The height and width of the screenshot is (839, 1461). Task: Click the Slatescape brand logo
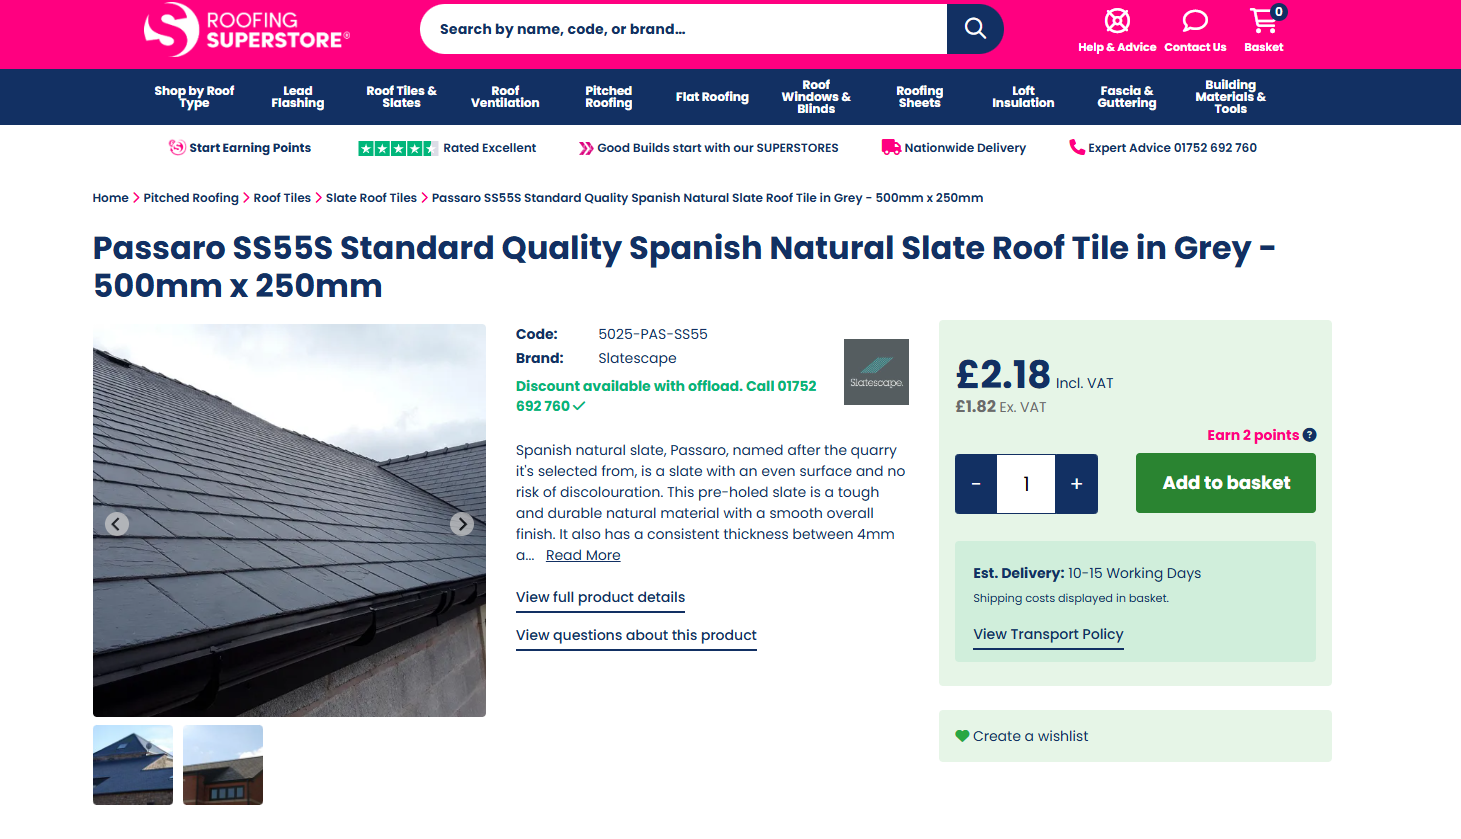tap(876, 372)
